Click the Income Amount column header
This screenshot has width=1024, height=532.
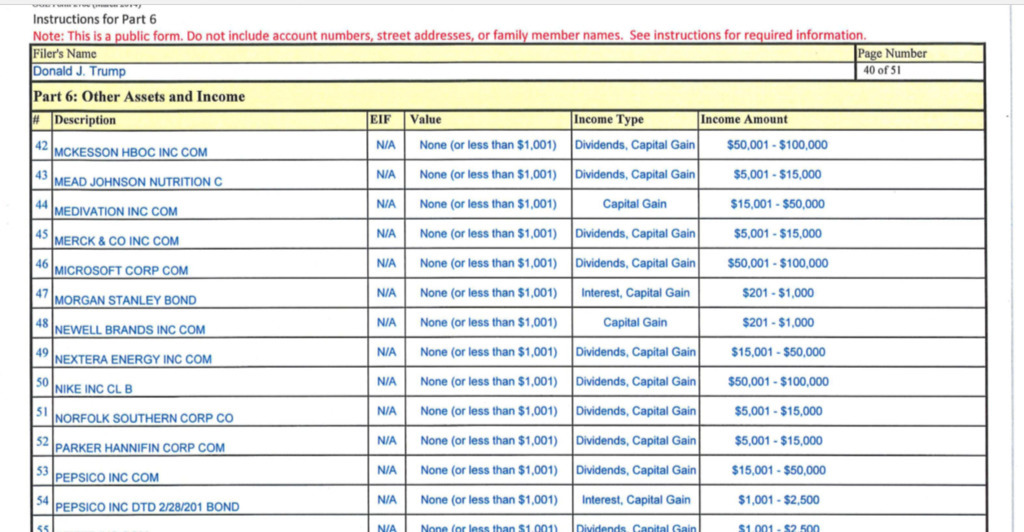click(744, 120)
